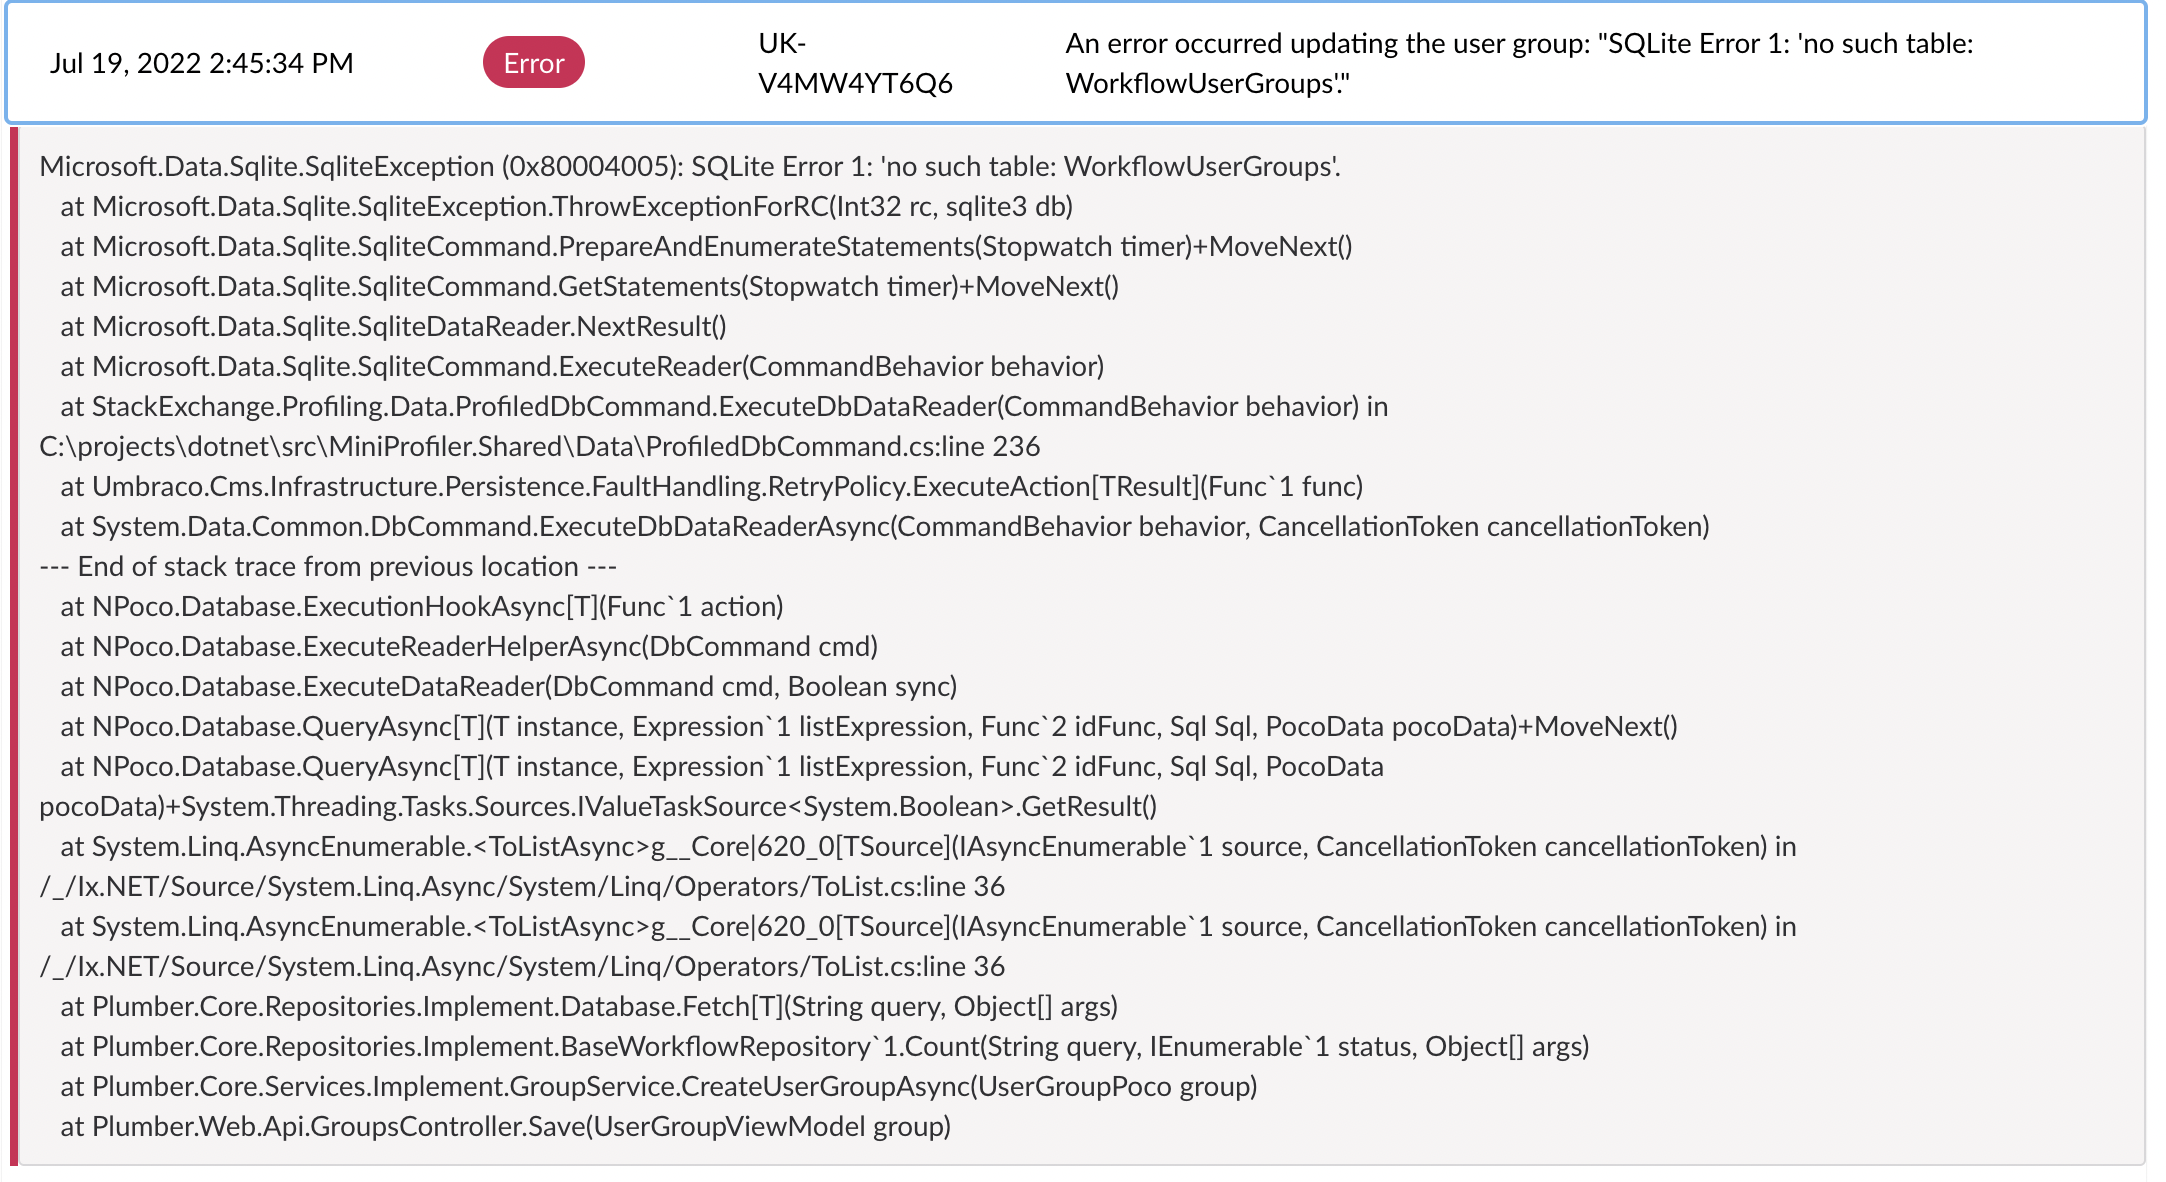The width and height of the screenshot is (2166, 1182).
Task: Click the PrepareAndEnumerateStatements stack line
Action: point(706,246)
